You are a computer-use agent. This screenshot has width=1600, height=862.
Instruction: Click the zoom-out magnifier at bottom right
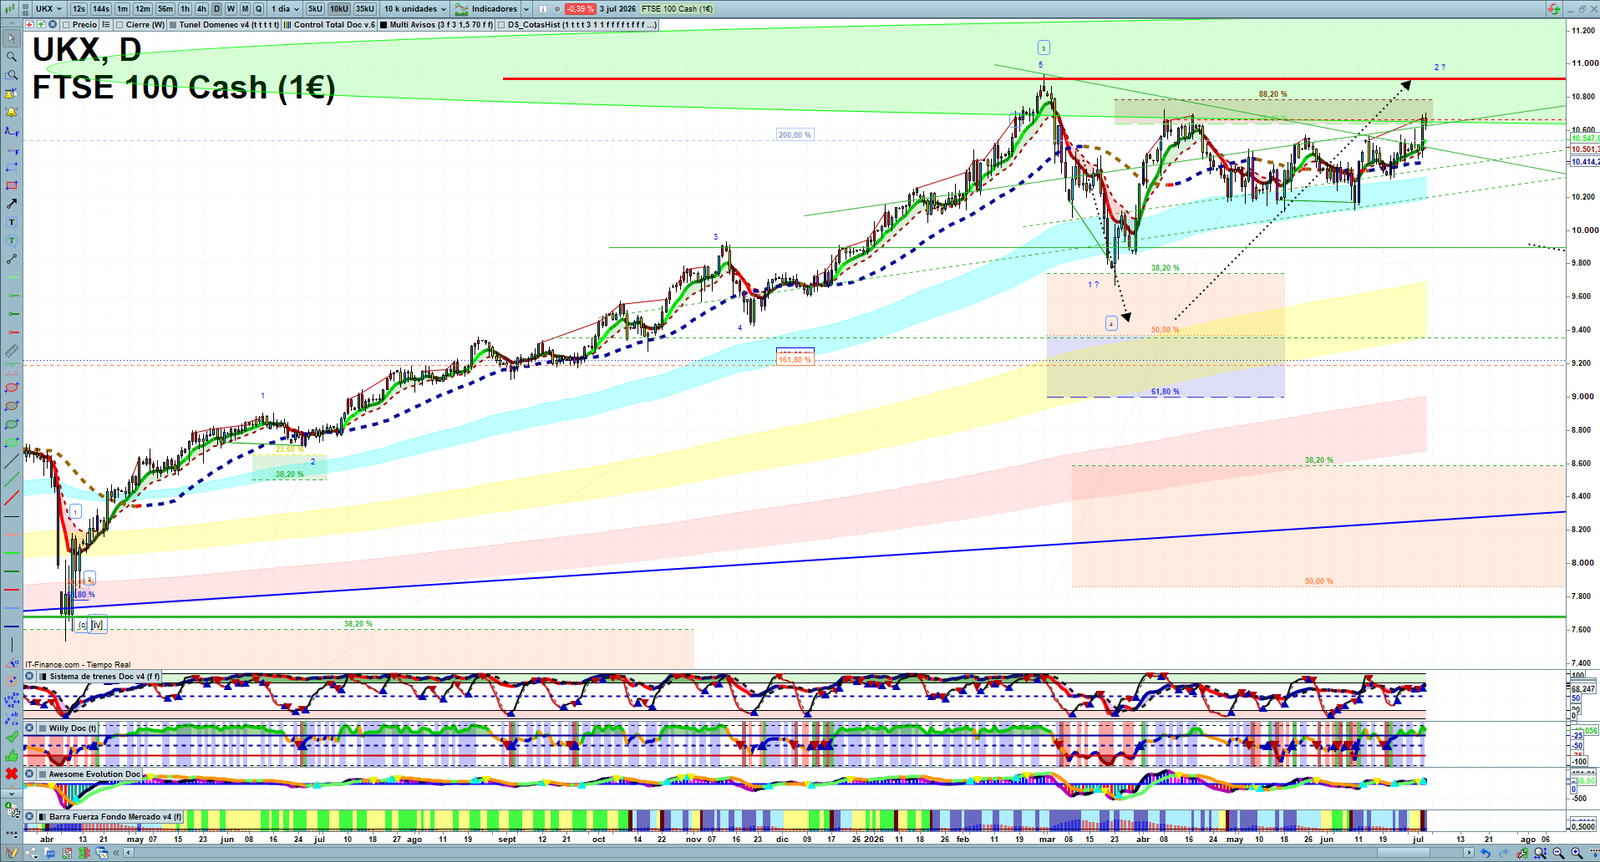point(1559,852)
